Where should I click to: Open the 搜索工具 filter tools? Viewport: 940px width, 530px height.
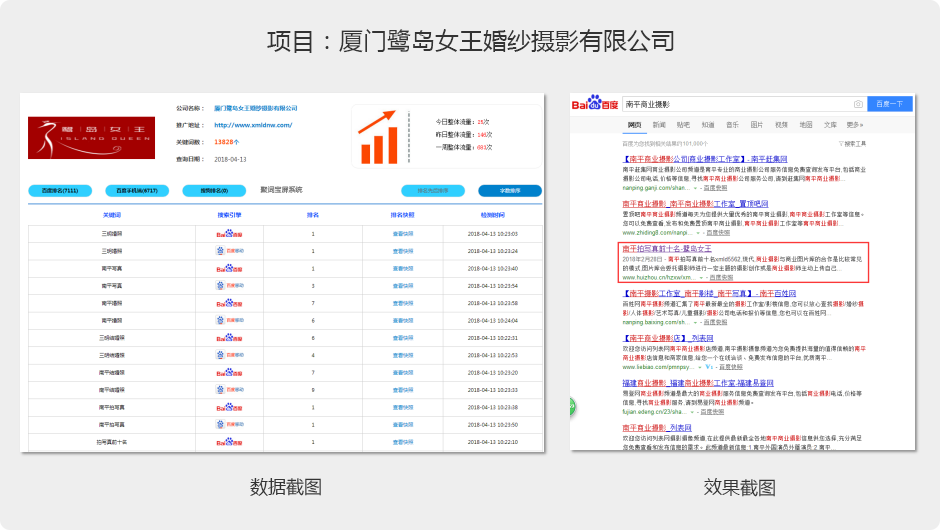[852, 144]
